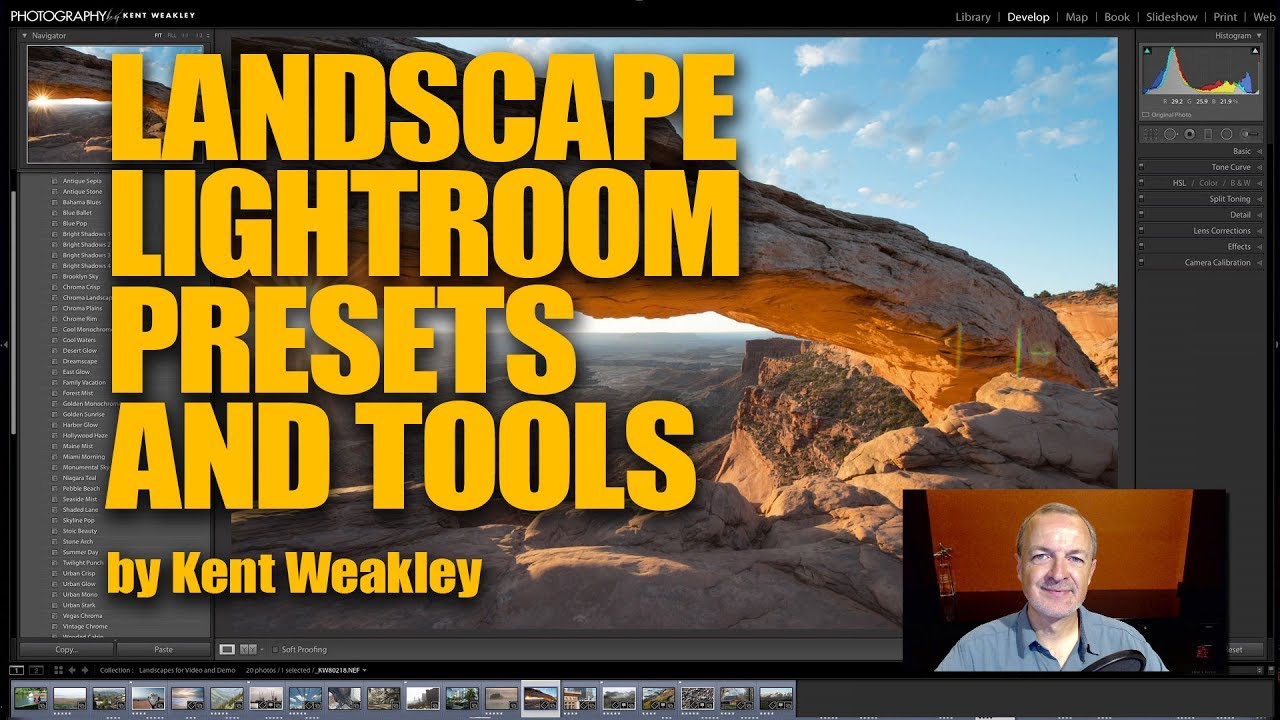Apply the Stone Arch preset
The image size is (1280, 720).
[x=77, y=542]
